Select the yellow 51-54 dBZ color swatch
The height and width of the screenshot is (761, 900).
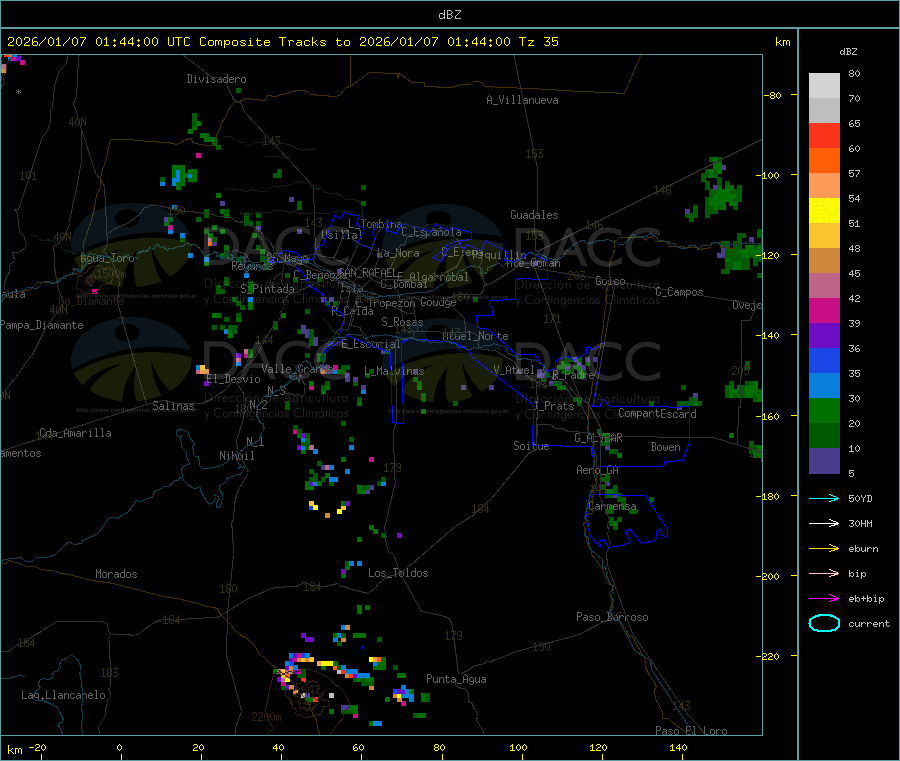pos(824,211)
